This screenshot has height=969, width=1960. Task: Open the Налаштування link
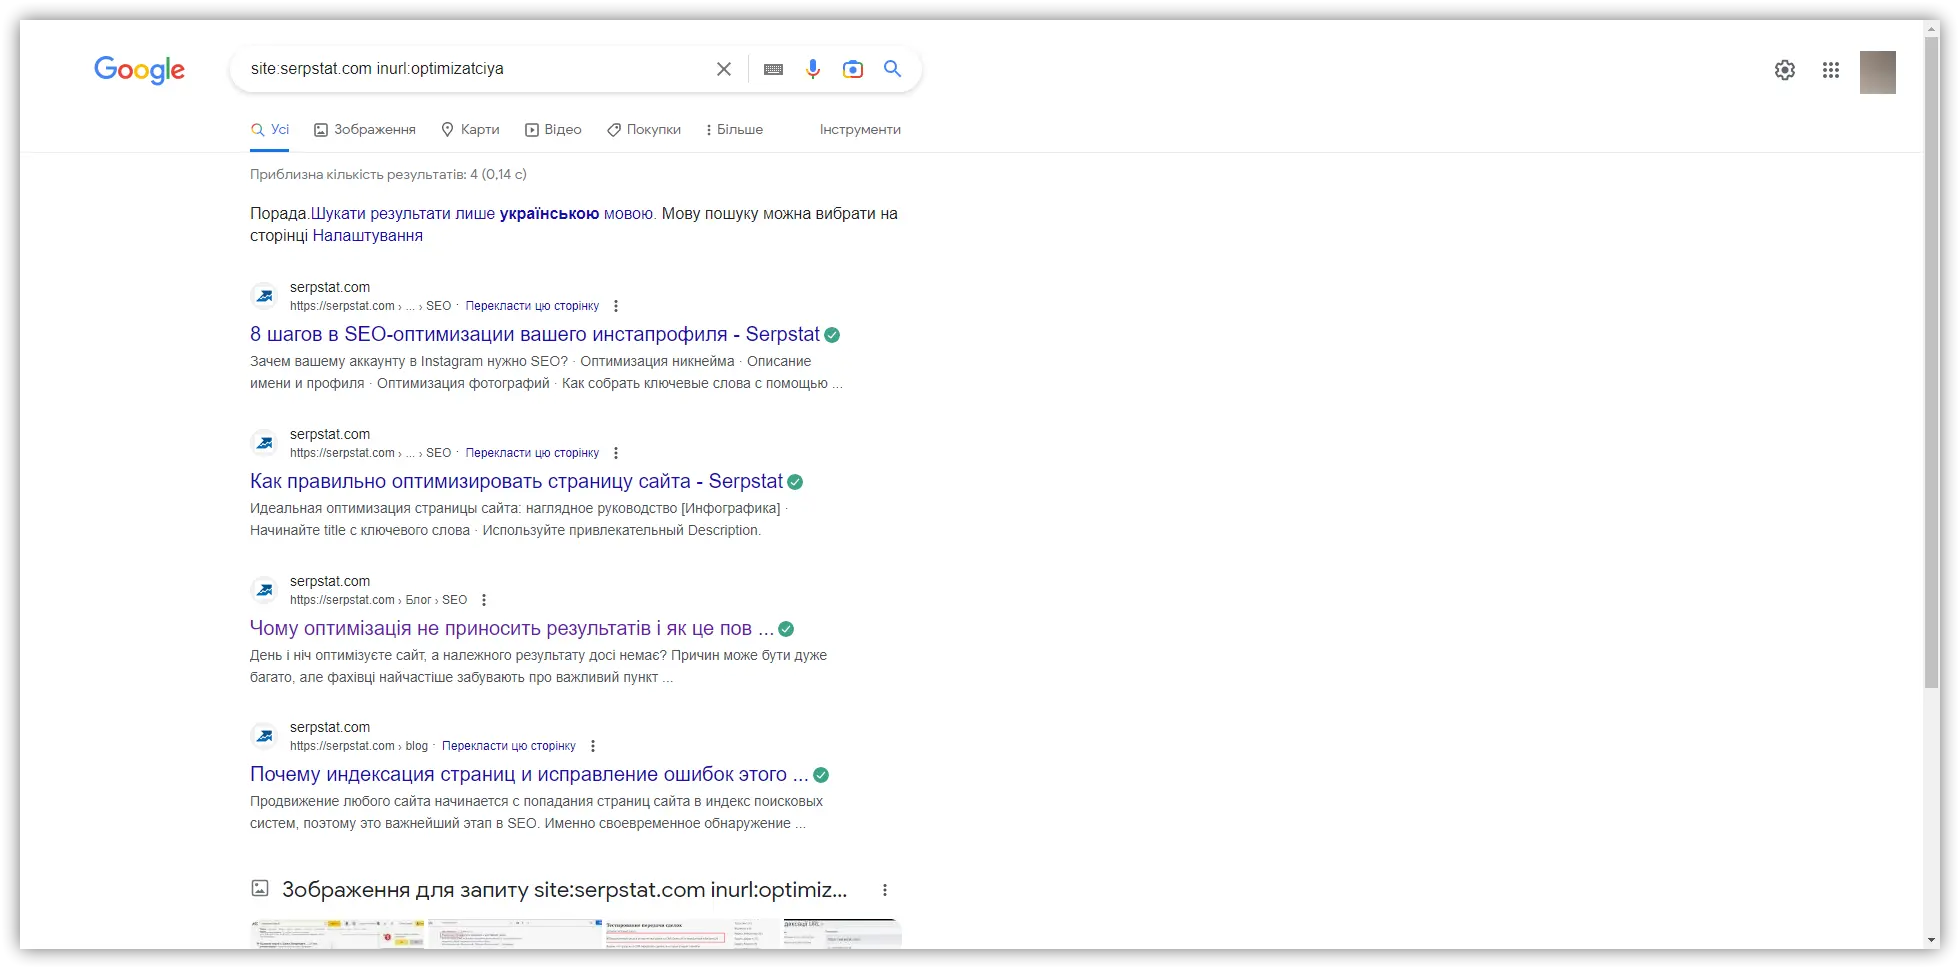point(367,236)
